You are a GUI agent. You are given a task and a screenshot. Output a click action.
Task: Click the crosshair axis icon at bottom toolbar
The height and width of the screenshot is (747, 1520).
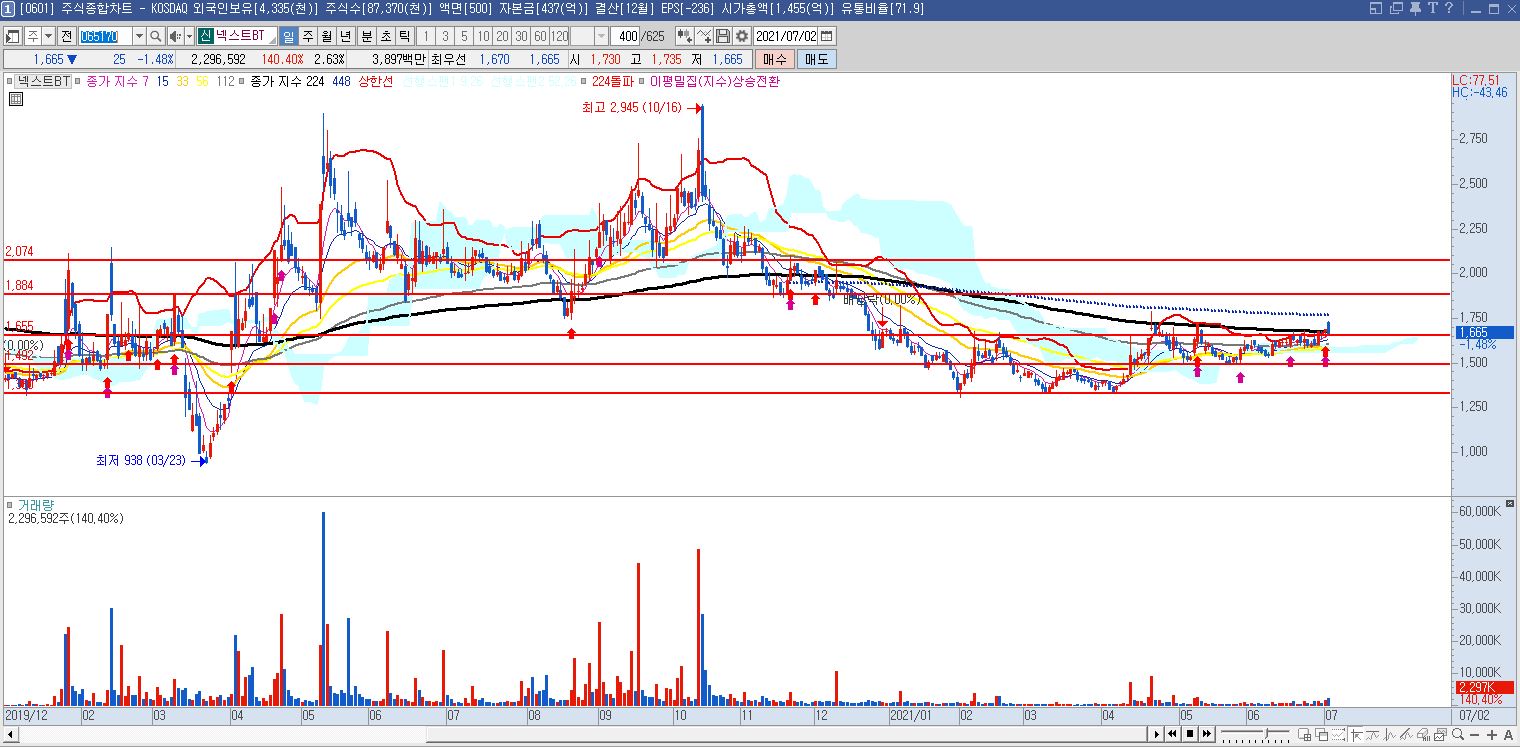tap(1356, 734)
